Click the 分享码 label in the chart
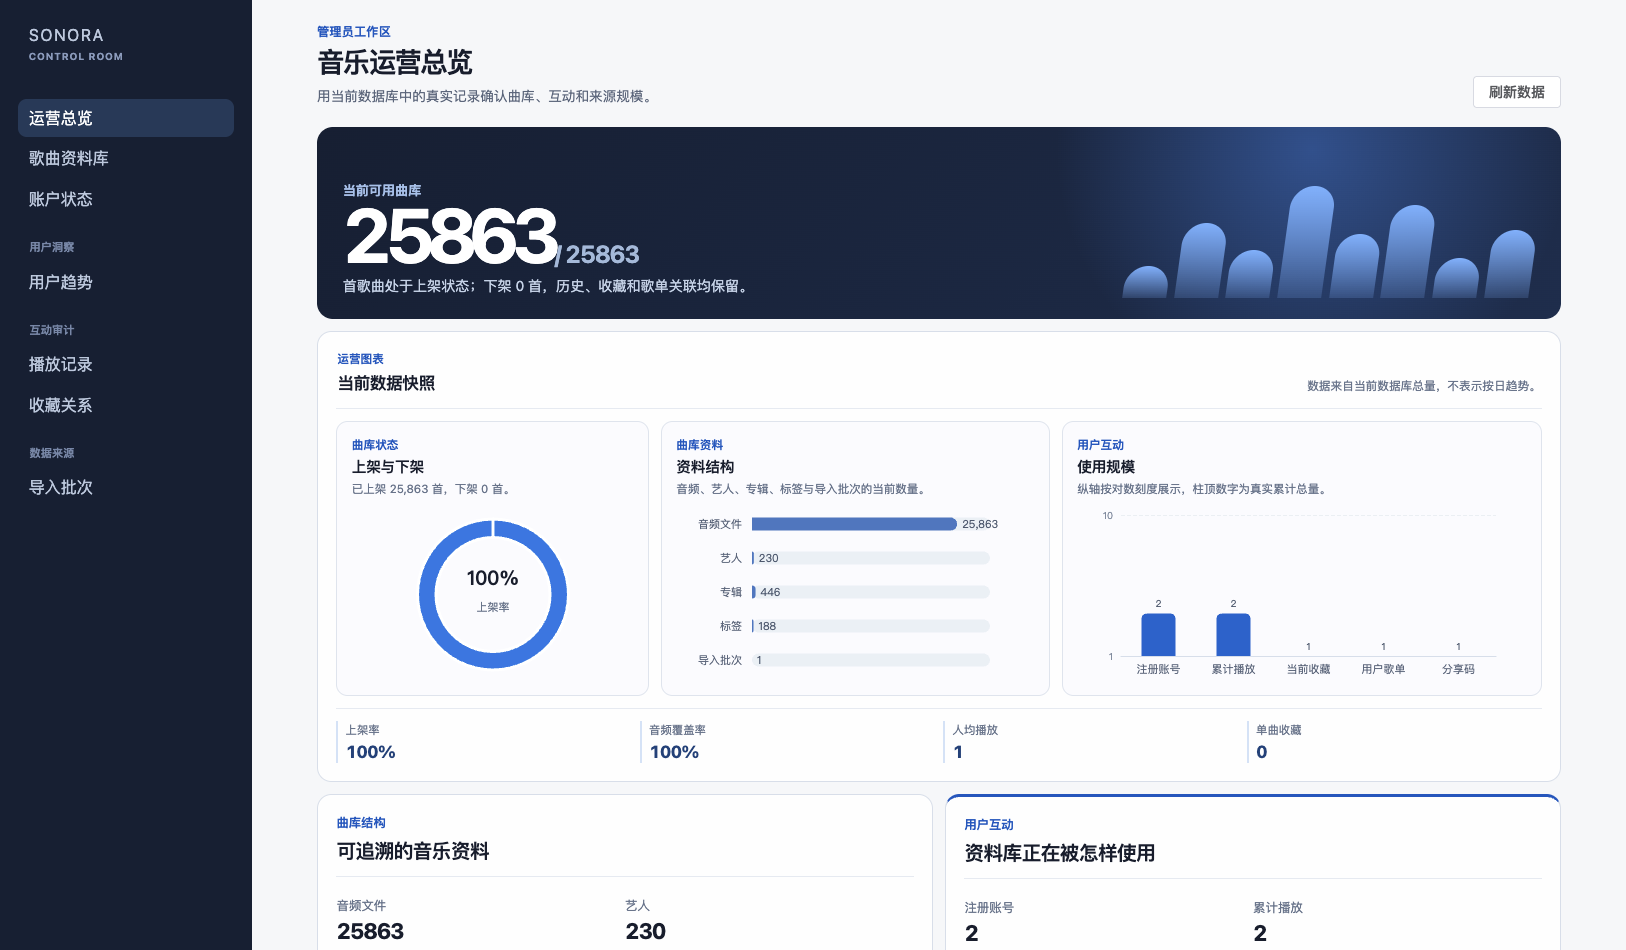This screenshot has width=1626, height=950. tap(1458, 669)
